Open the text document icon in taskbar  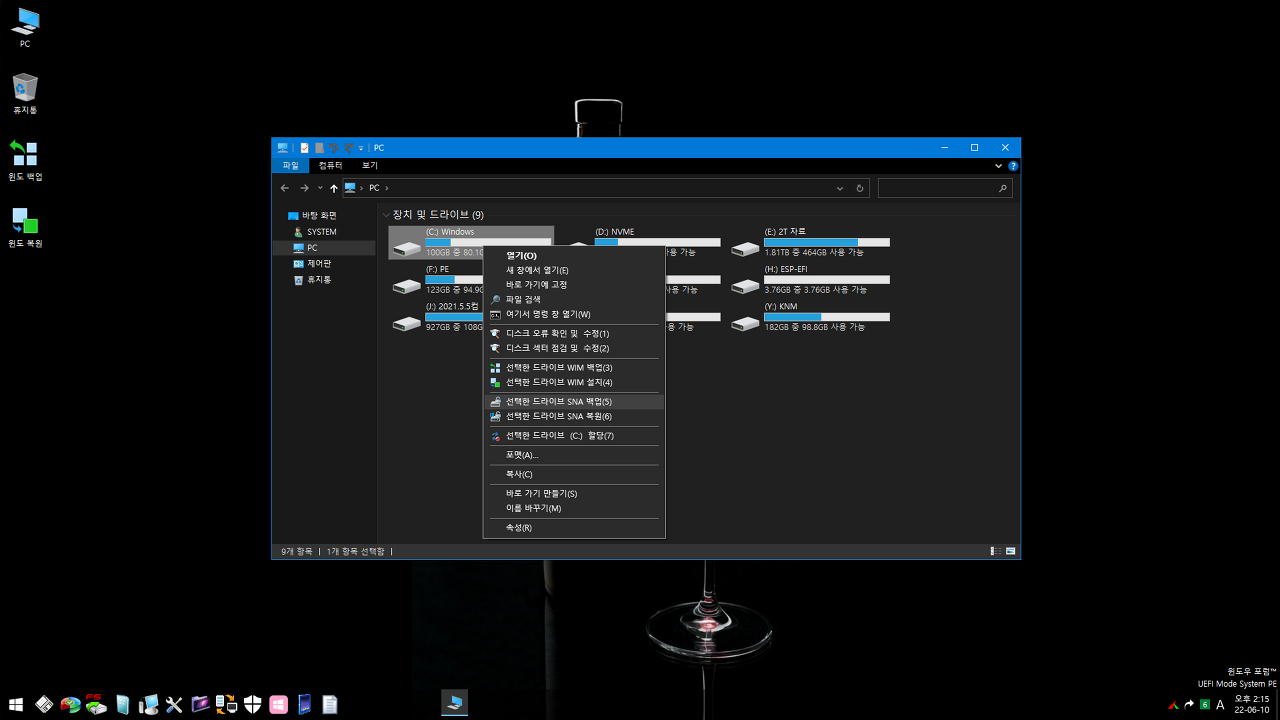pyautogui.click(x=330, y=704)
